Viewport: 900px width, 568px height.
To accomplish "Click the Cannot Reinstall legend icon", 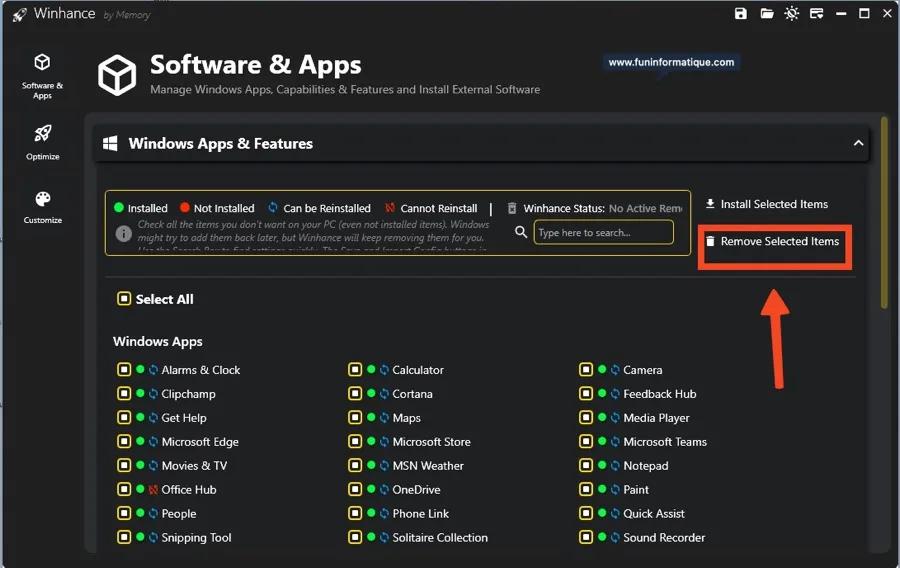I will (x=390, y=208).
